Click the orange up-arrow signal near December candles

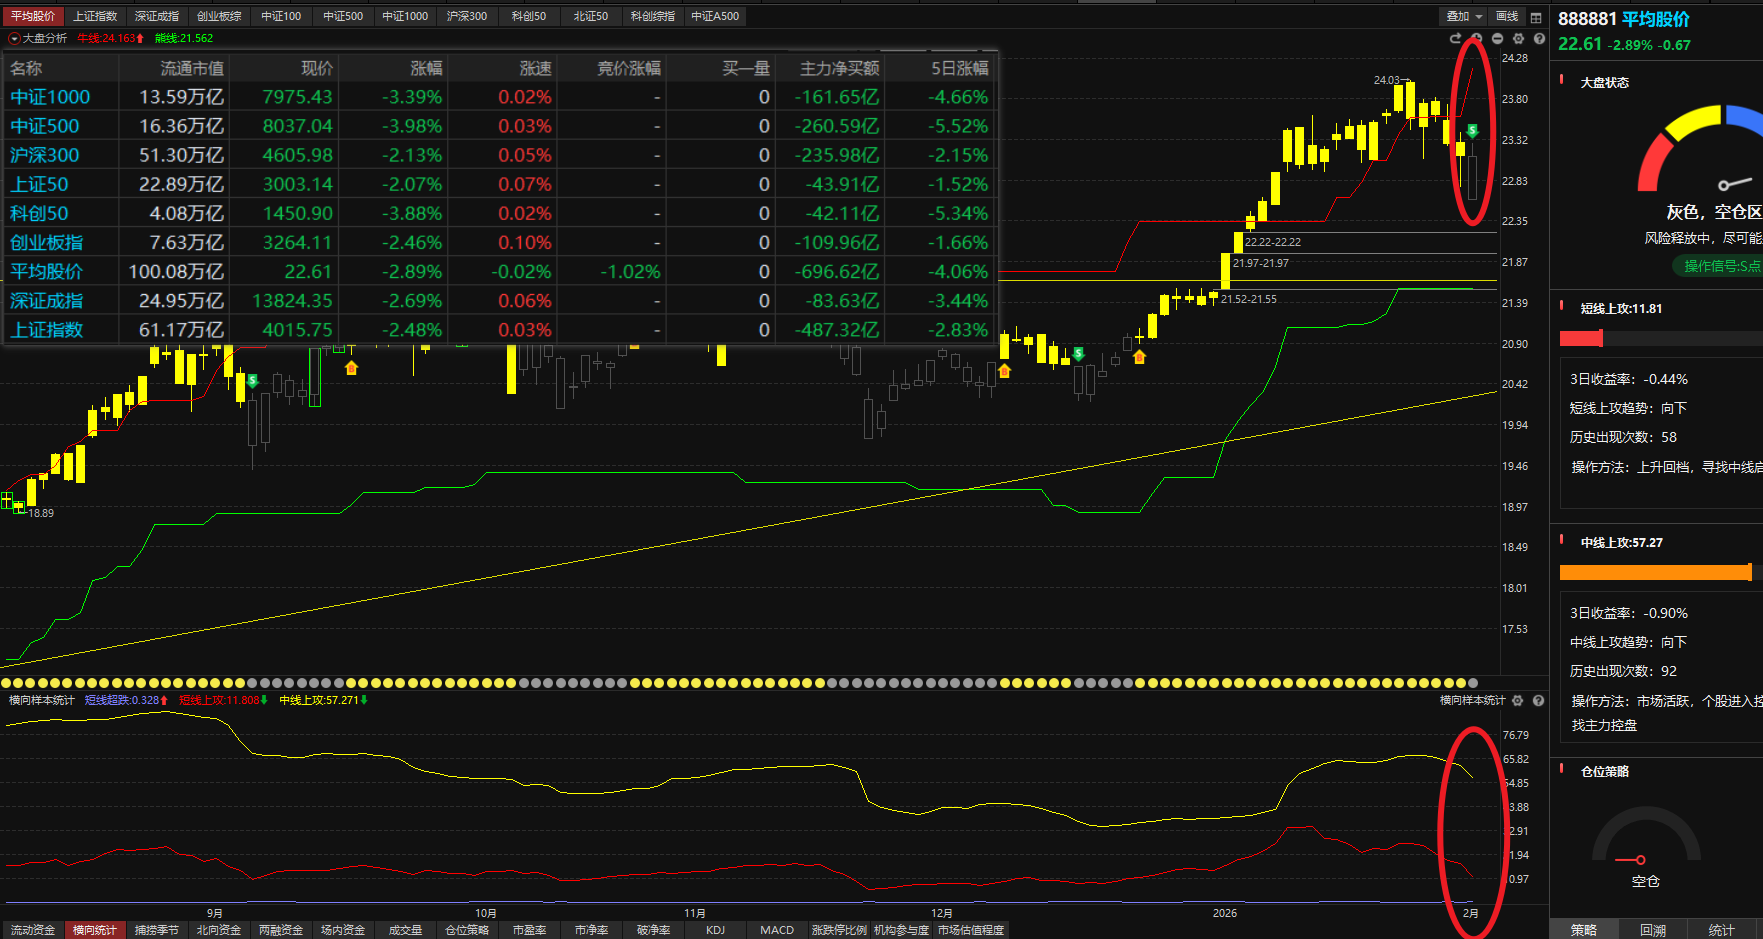click(x=1004, y=371)
